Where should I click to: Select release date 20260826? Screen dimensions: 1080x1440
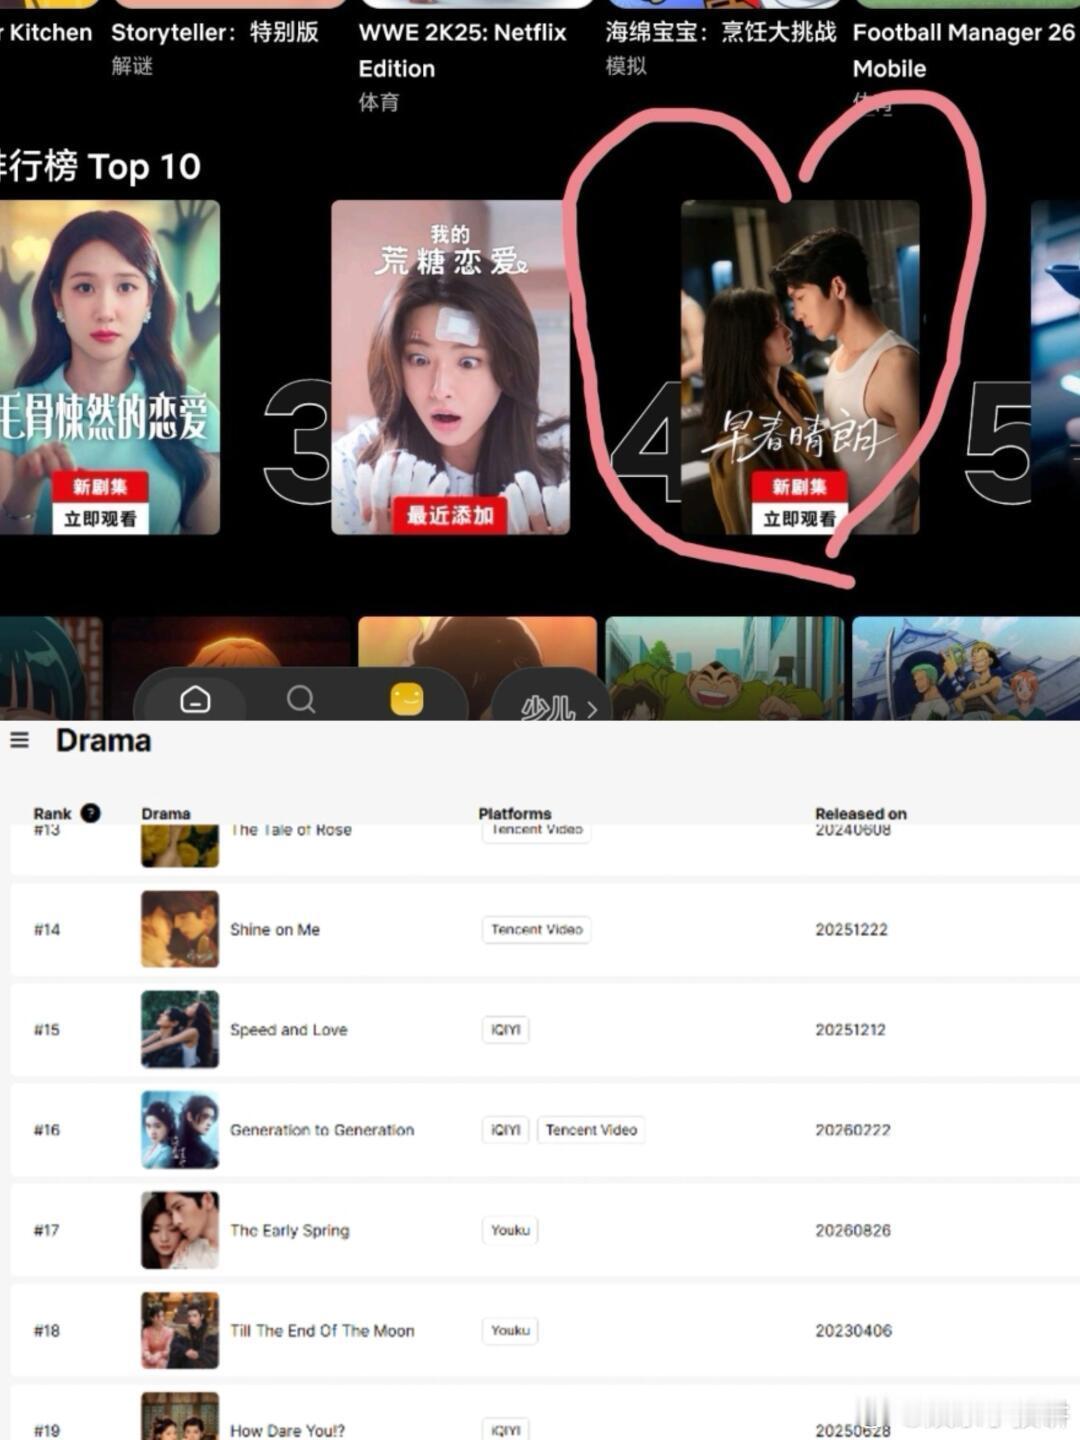pyautogui.click(x=853, y=1230)
